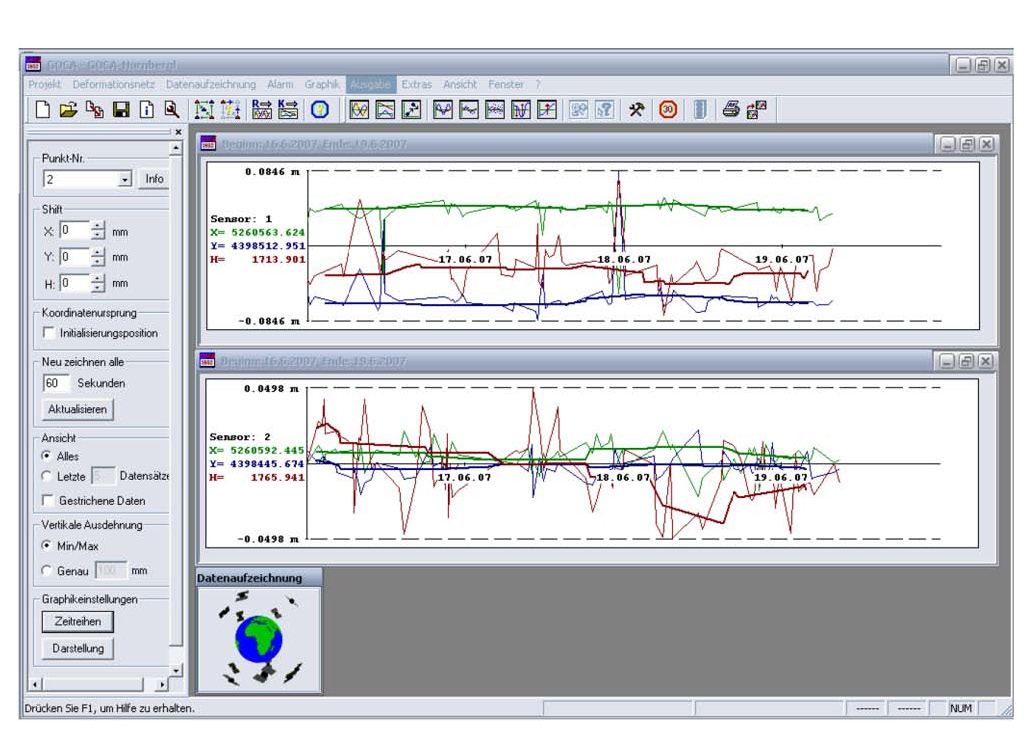Click the side panel horizontal scrollbar right arrow
Viewport: 1033px width, 735px height.
[x=162, y=685]
